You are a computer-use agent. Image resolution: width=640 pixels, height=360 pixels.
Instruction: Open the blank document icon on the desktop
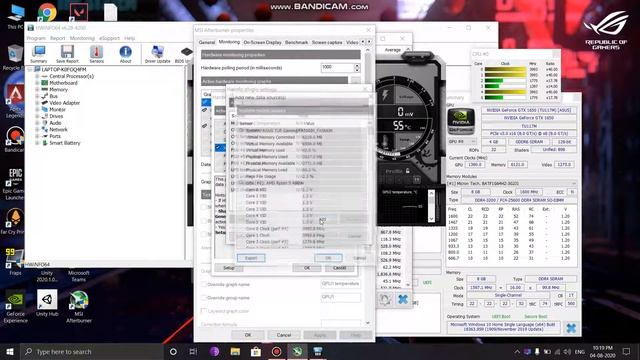click(x=110, y=12)
